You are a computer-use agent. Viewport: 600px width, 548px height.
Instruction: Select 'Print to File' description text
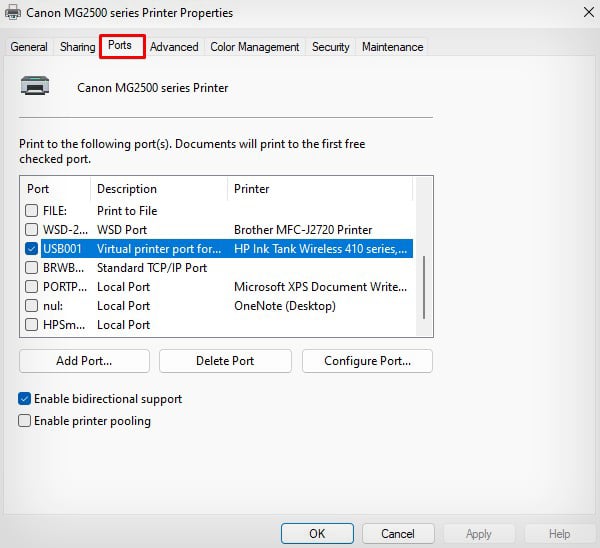click(127, 211)
